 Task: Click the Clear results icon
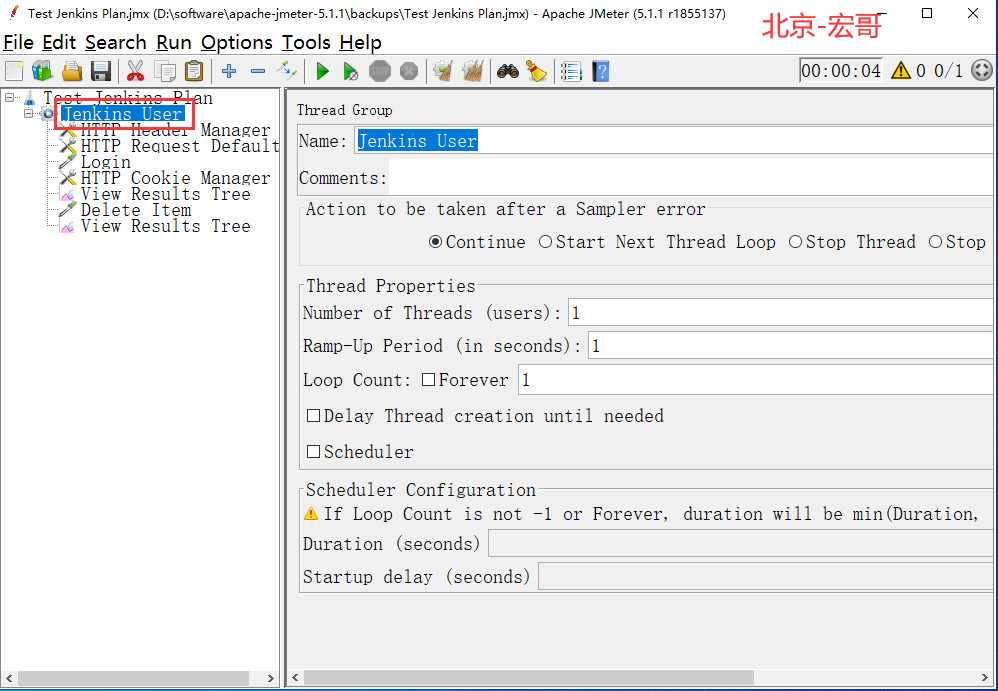click(443, 71)
